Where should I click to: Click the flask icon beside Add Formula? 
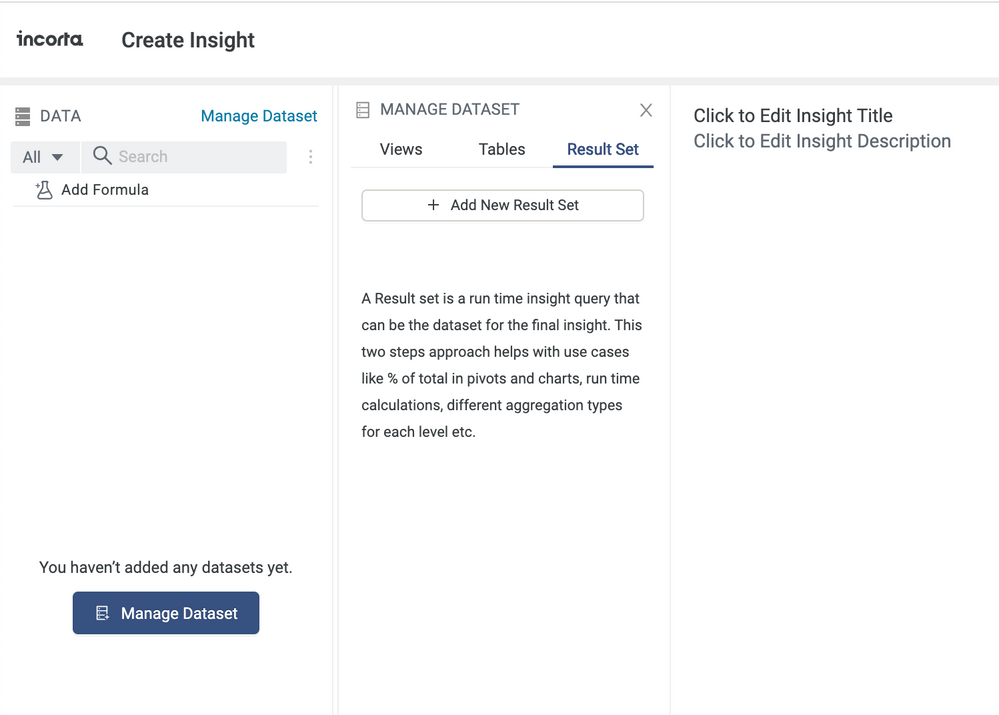click(43, 190)
